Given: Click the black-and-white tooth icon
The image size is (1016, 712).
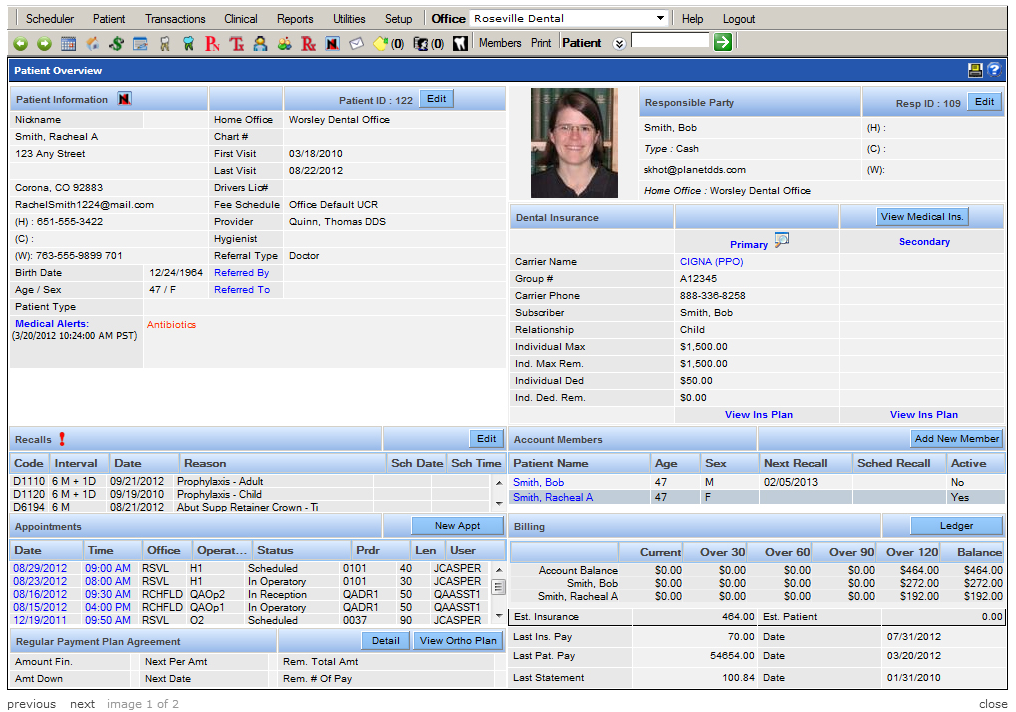Looking at the screenshot, I should pyautogui.click(x=460, y=43).
